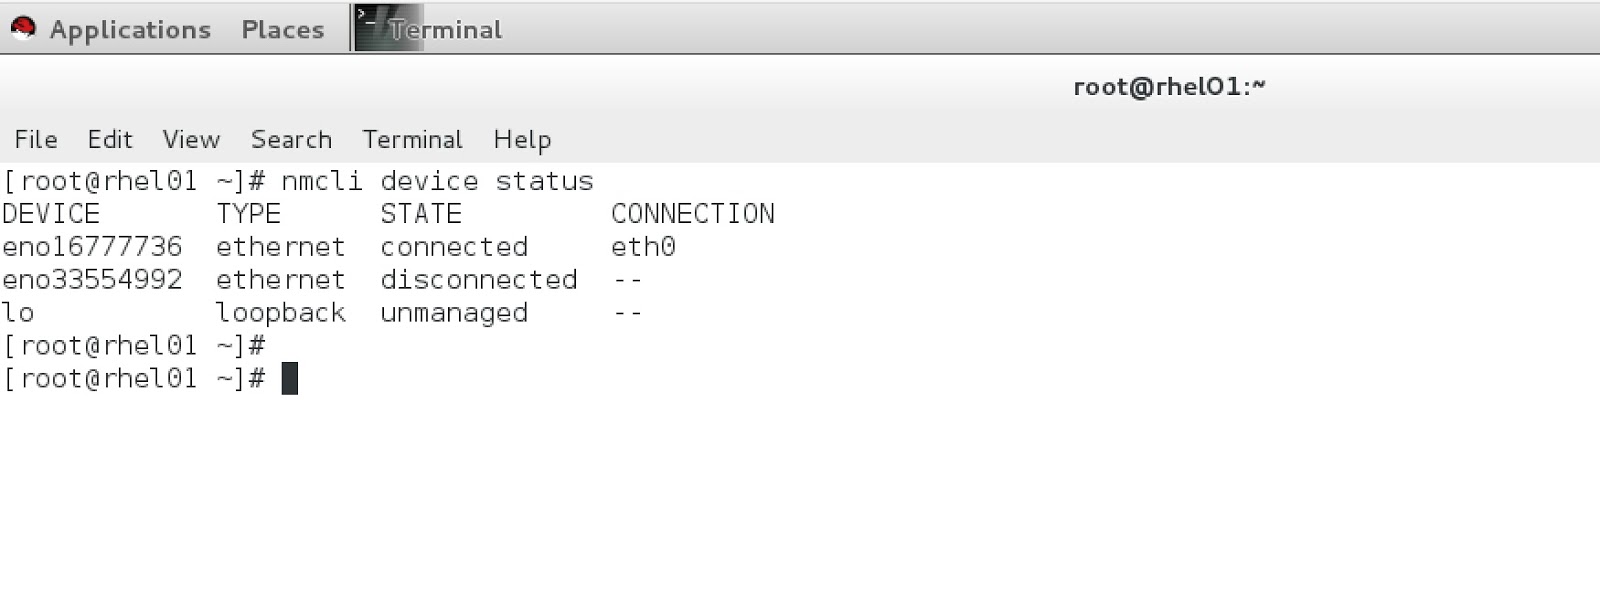The image size is (1600, 616).
Task: Click the root@rhel01:~ window title
Action: click(x=1169, y=86)
